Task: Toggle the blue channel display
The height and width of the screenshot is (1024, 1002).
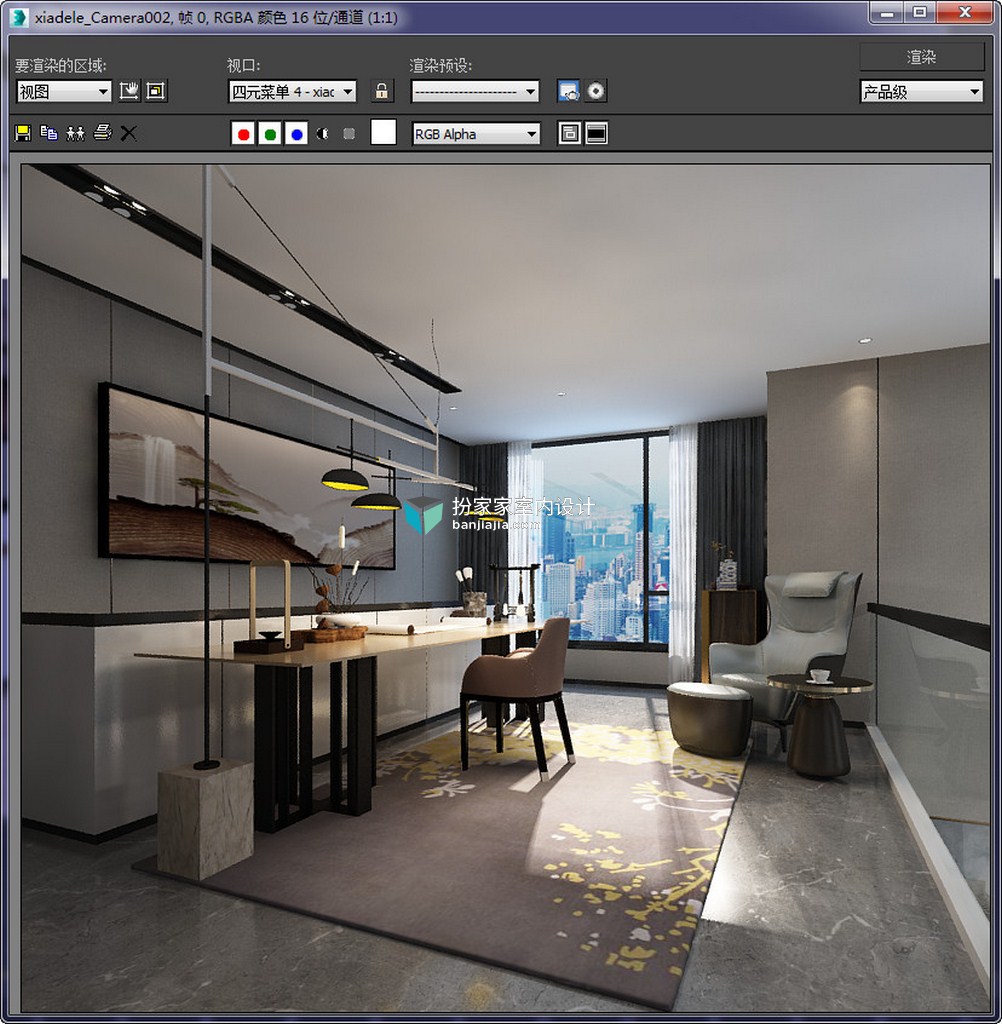Action: (297, 134)
